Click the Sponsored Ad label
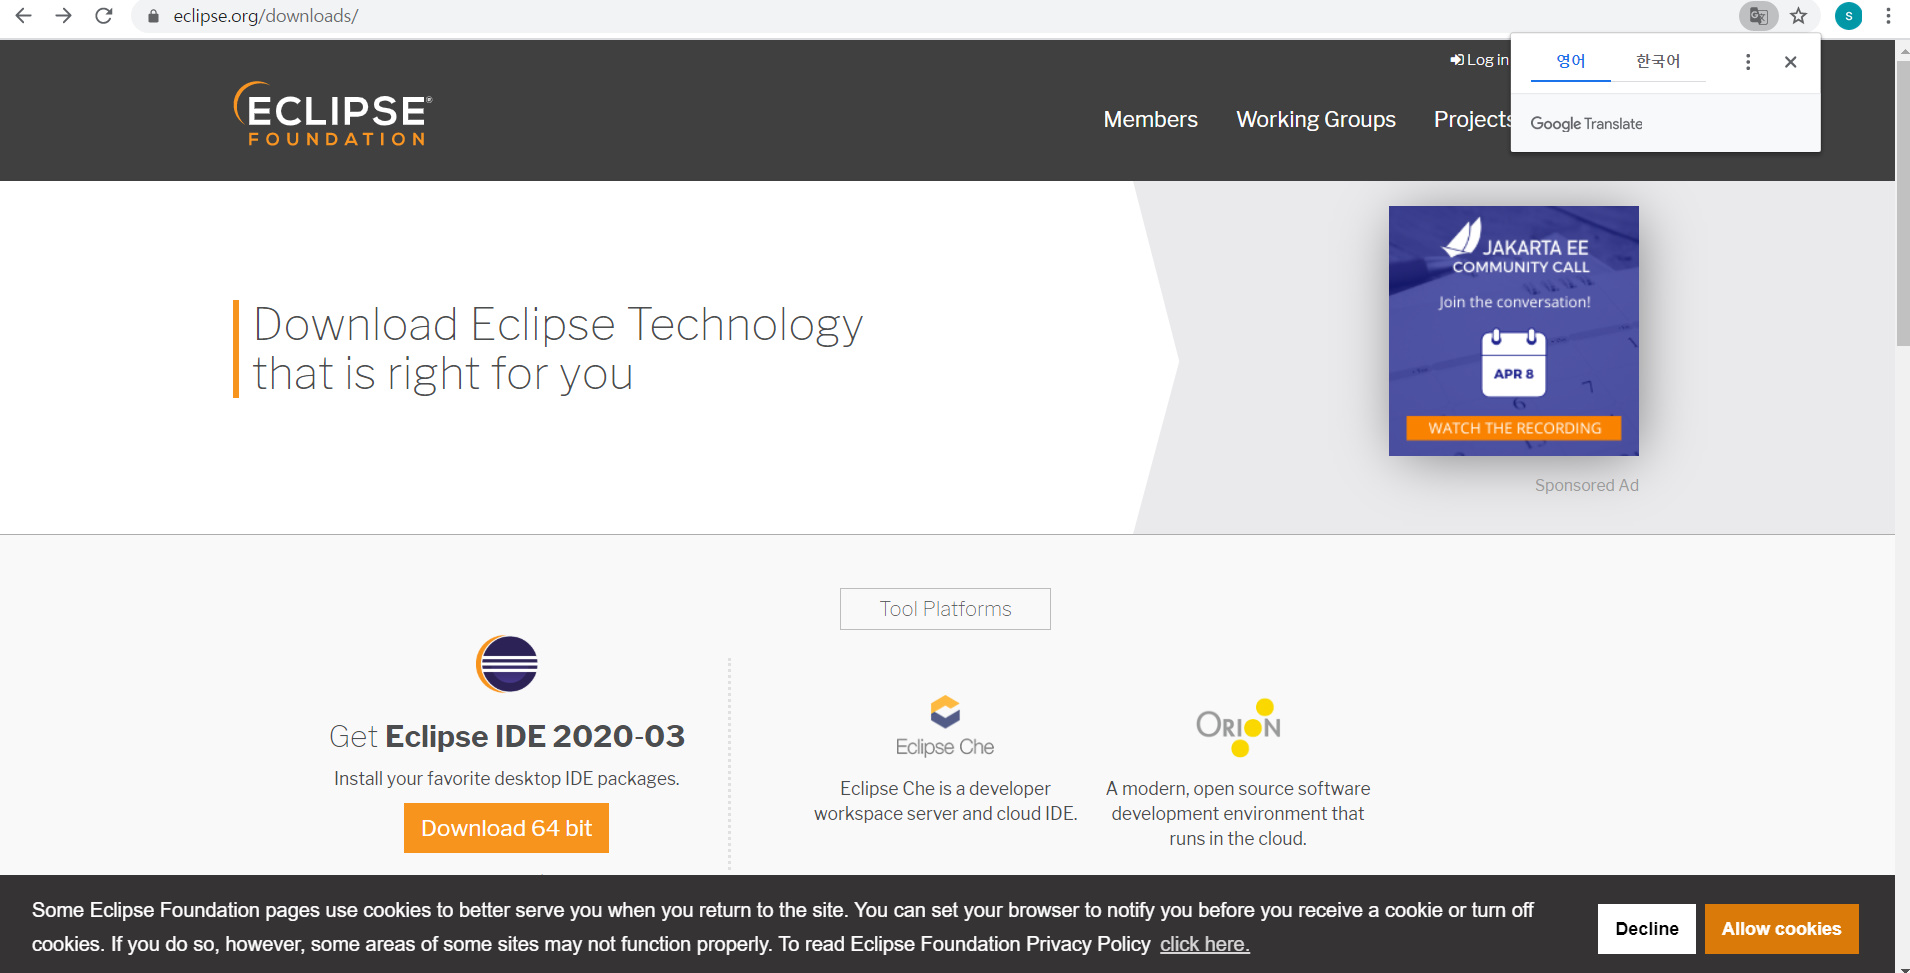The image size is (1910, 973). click(1586, 485)
